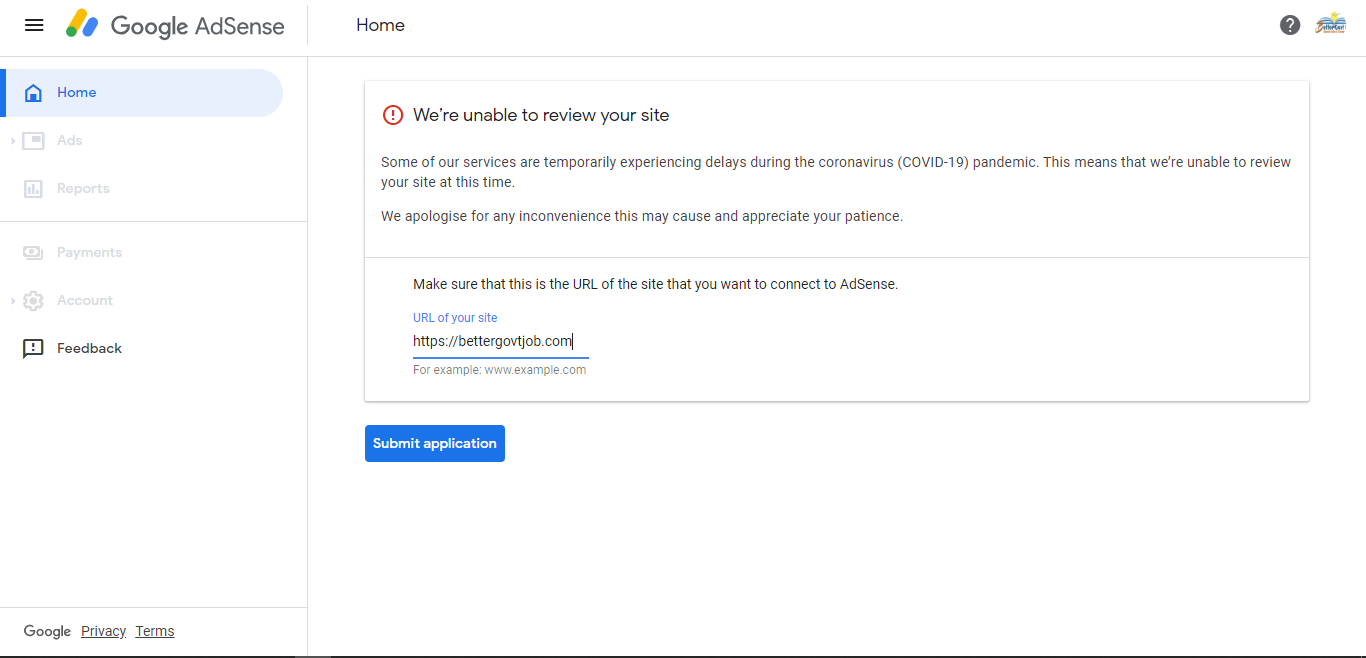The height and width of the screenshot is (658, 1366).
Task: Click the Home page title in header
Action: (380, 25)
